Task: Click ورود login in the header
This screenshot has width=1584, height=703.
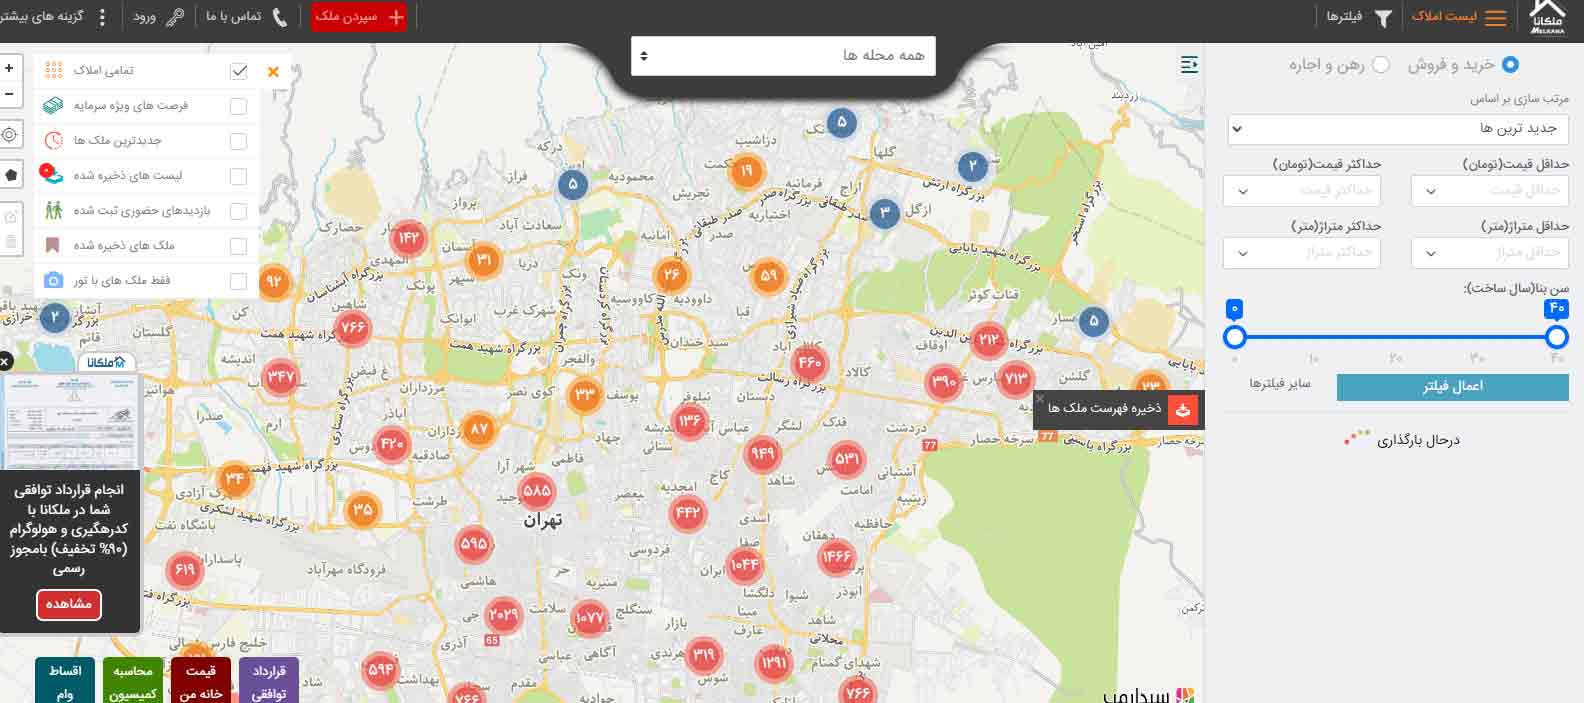Action: 144,17
